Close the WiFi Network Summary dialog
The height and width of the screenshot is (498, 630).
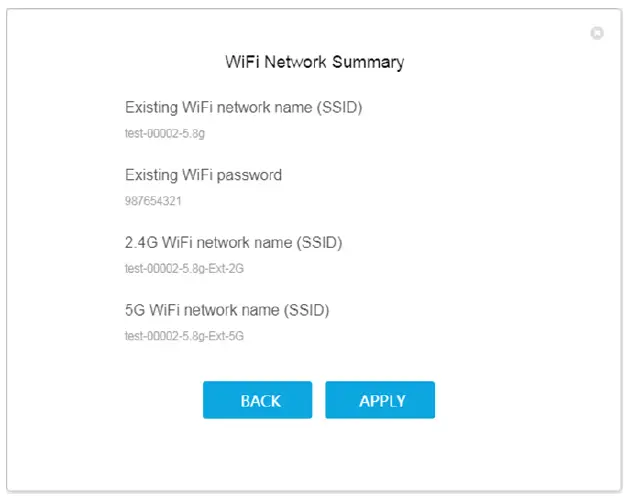pos(597,33)
